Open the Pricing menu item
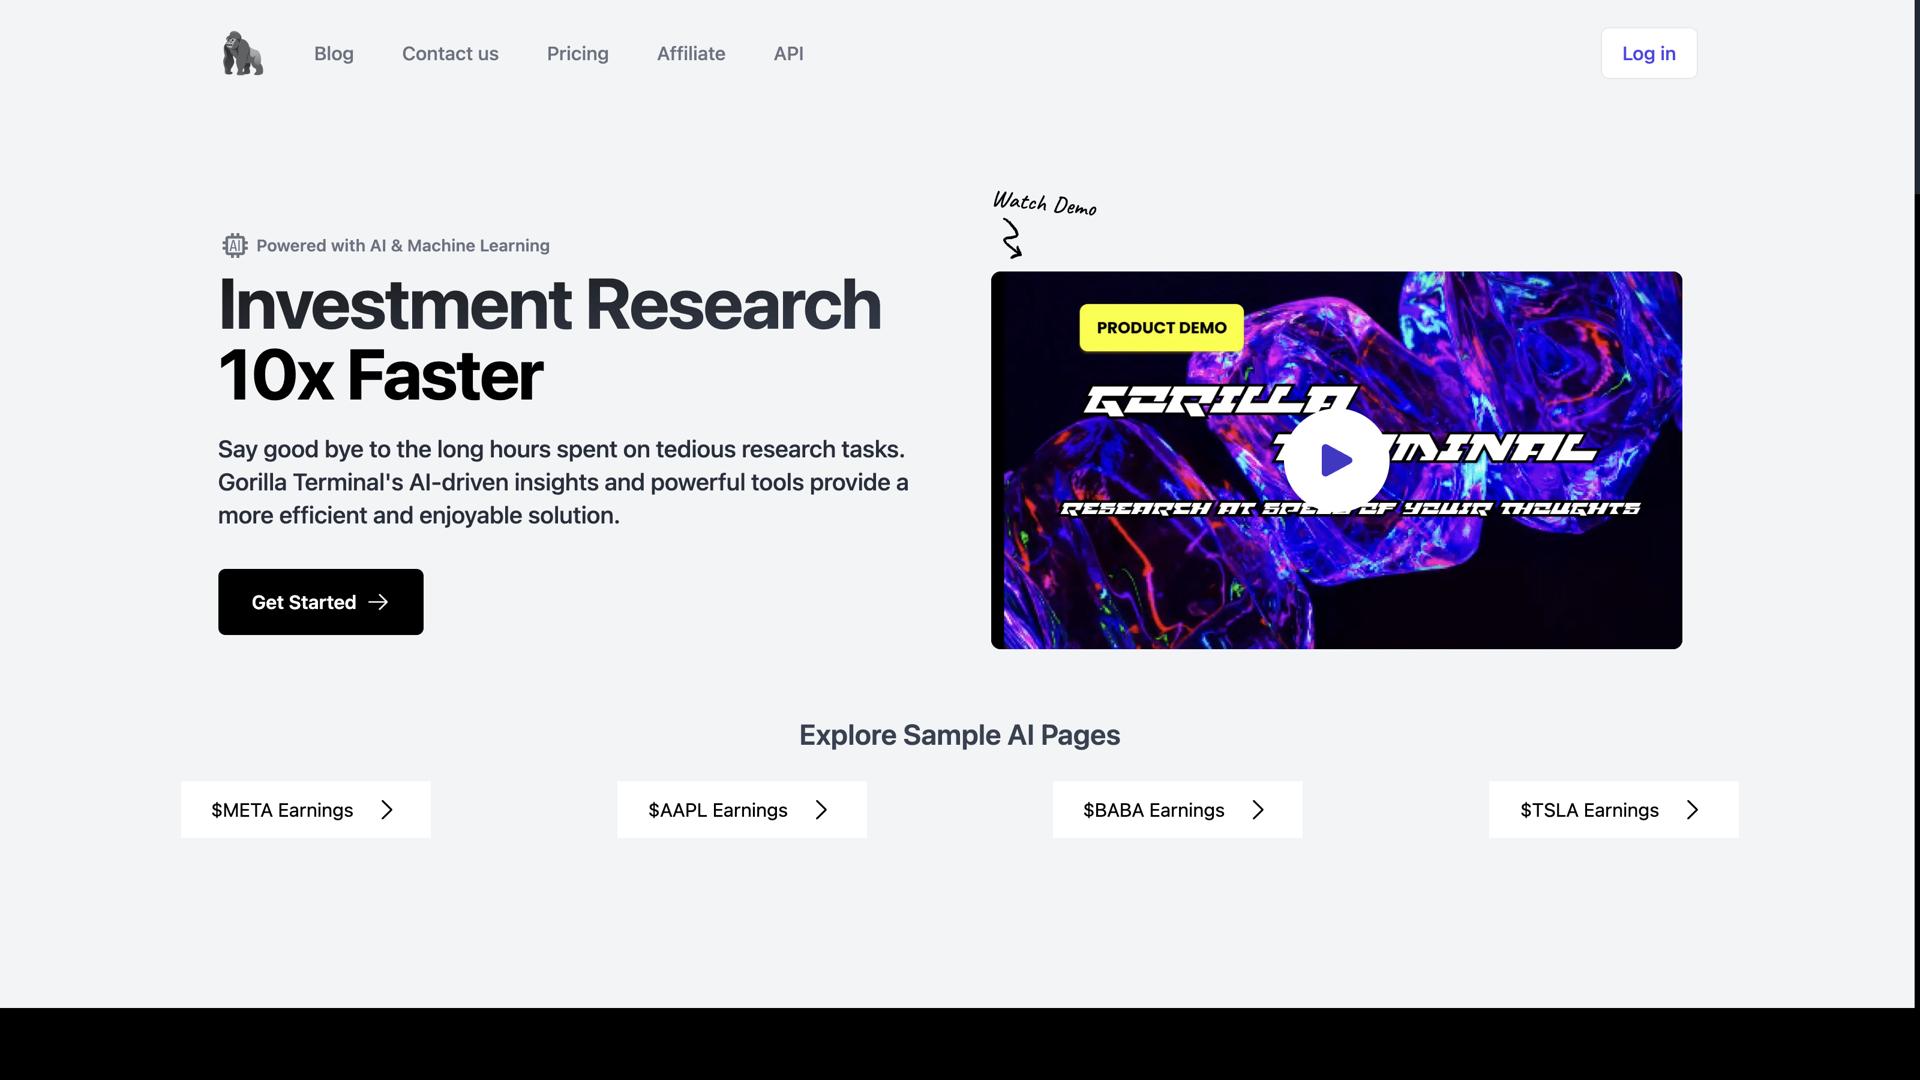This screenshot has width=1920, height=1080. coord(577,54)
